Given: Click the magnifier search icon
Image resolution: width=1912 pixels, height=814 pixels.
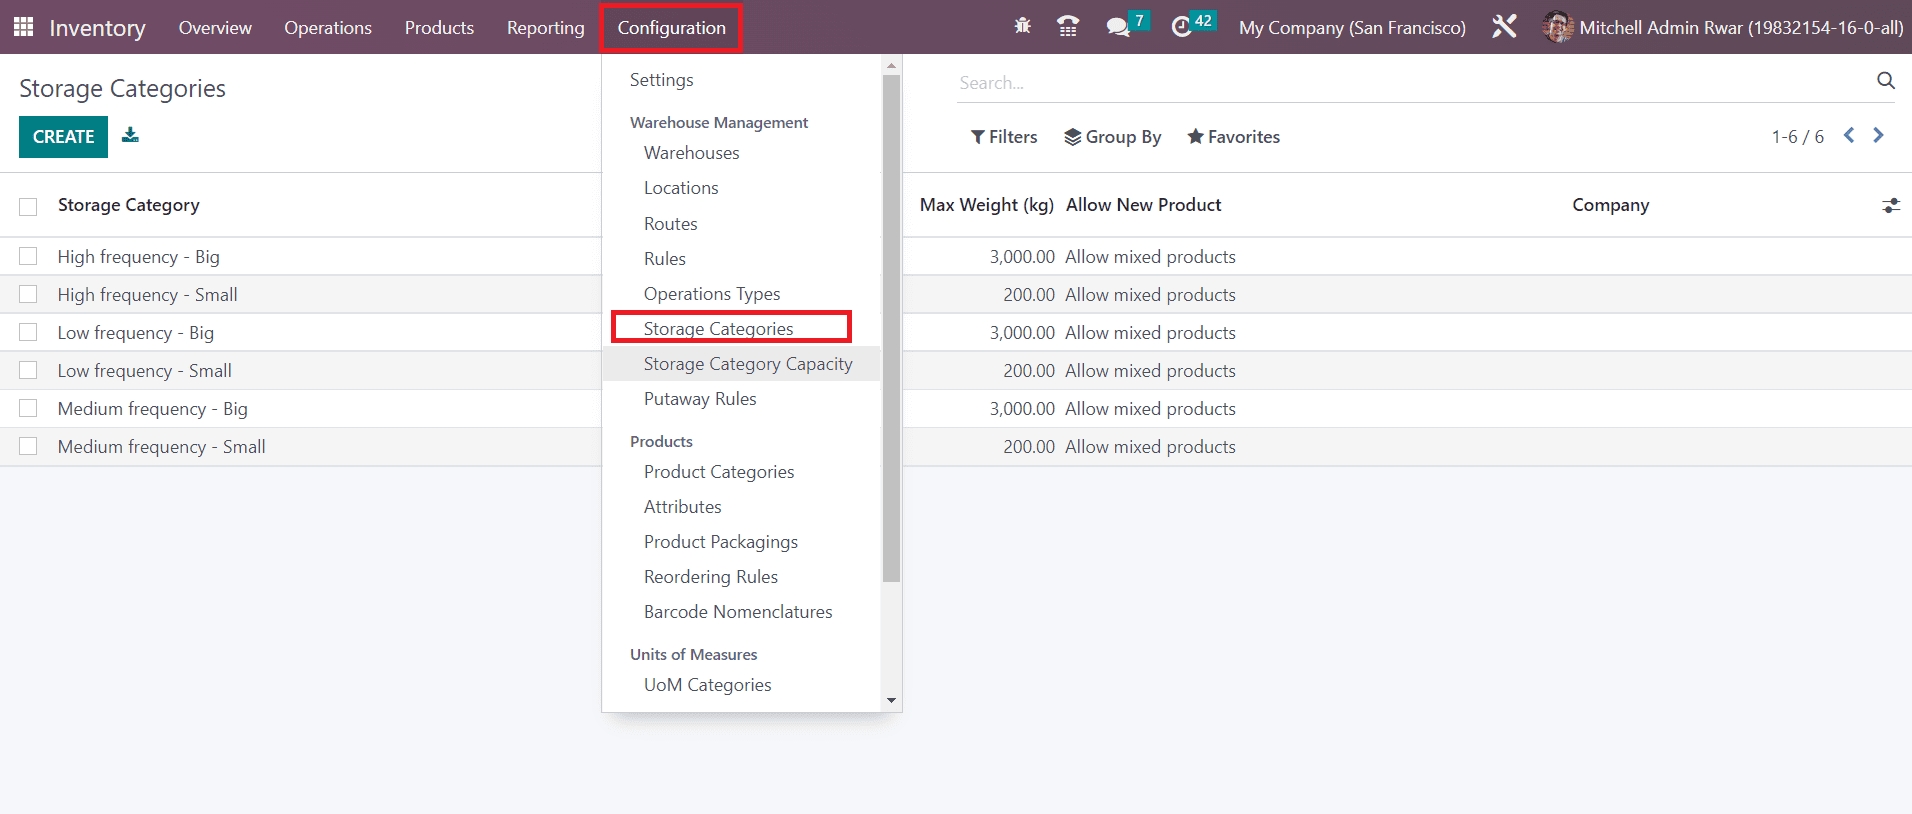Looking at the screenshot, I should (1885, 81).
